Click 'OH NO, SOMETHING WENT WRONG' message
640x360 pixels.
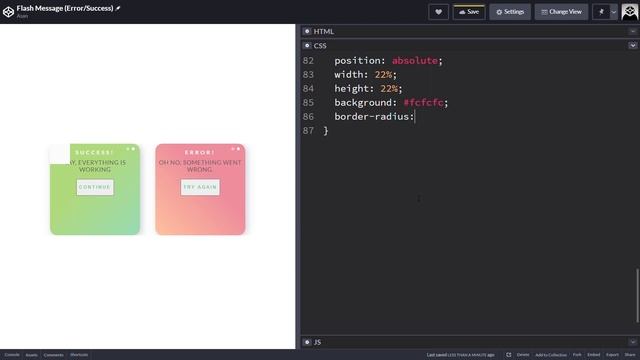pyautogui.click(x=200, y=166)
